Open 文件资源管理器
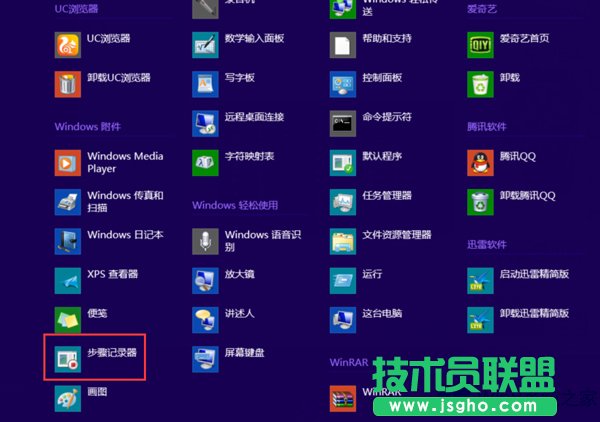600x422 pixels. [x=343, y=241]
